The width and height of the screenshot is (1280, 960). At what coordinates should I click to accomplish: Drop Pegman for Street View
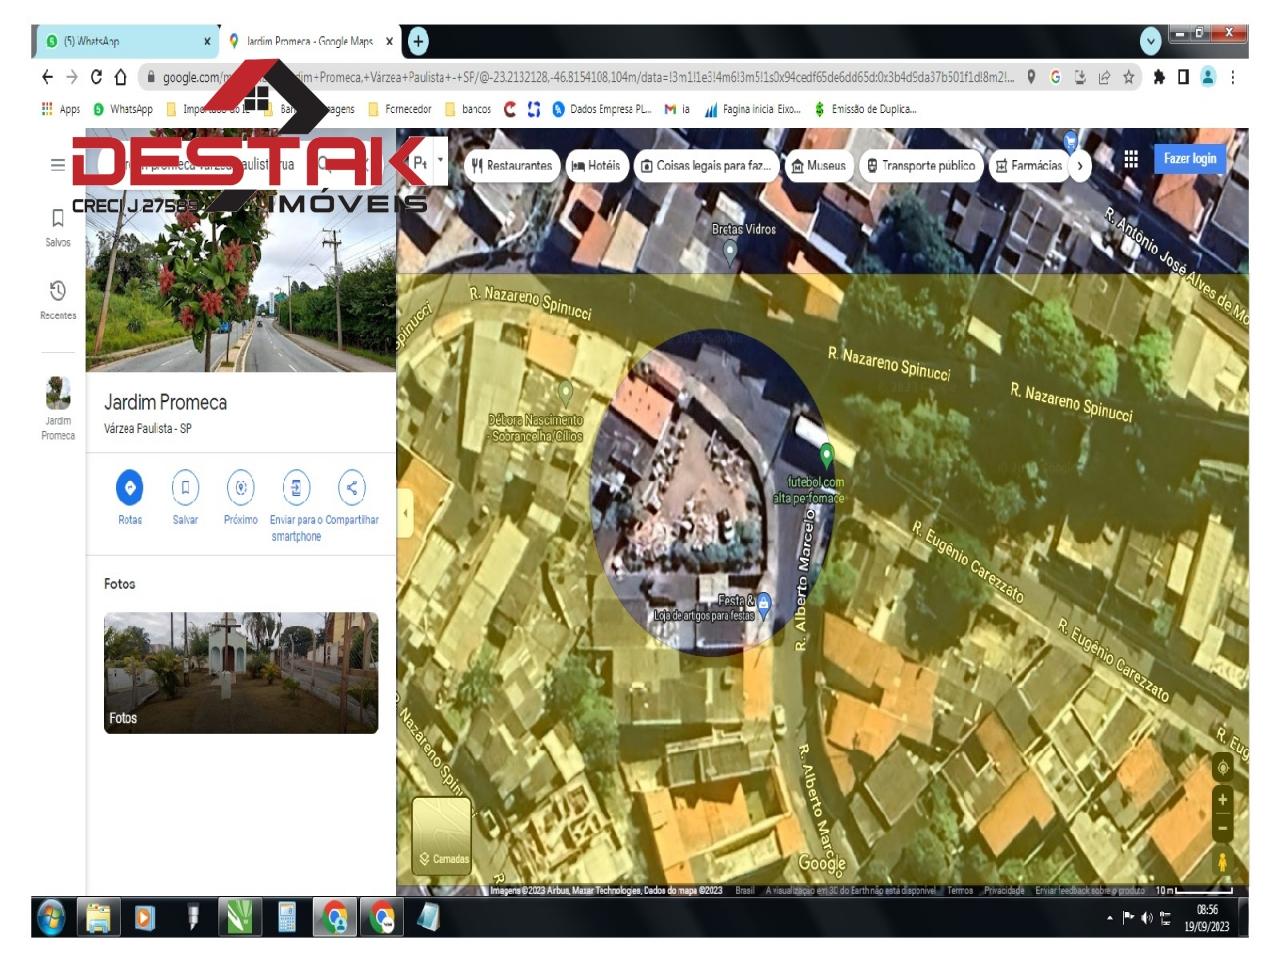[x=1222, y=861]
